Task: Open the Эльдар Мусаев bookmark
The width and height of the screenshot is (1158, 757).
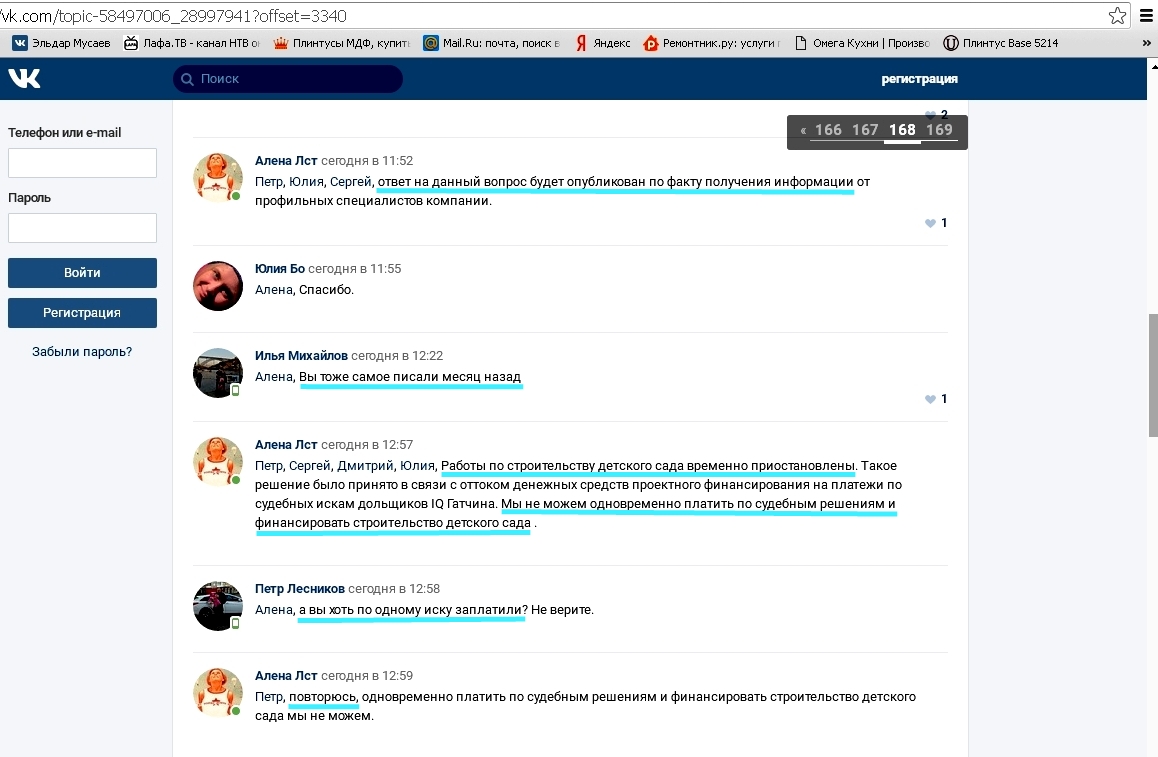Action: pyautogui.click(x=61, y=43)
